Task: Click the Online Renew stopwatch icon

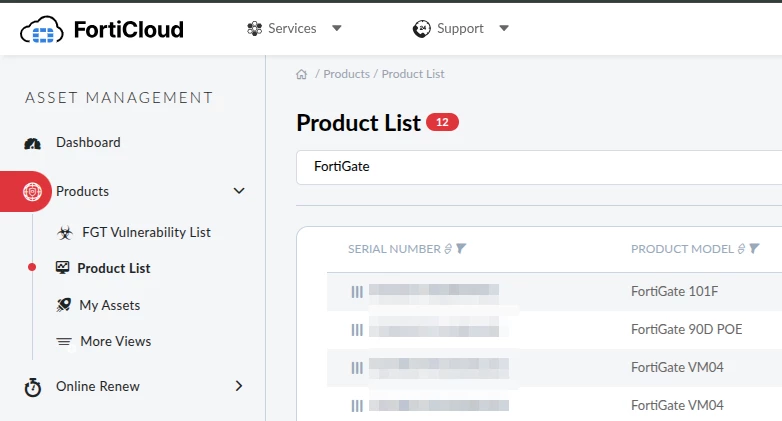Action: point(32,387)
